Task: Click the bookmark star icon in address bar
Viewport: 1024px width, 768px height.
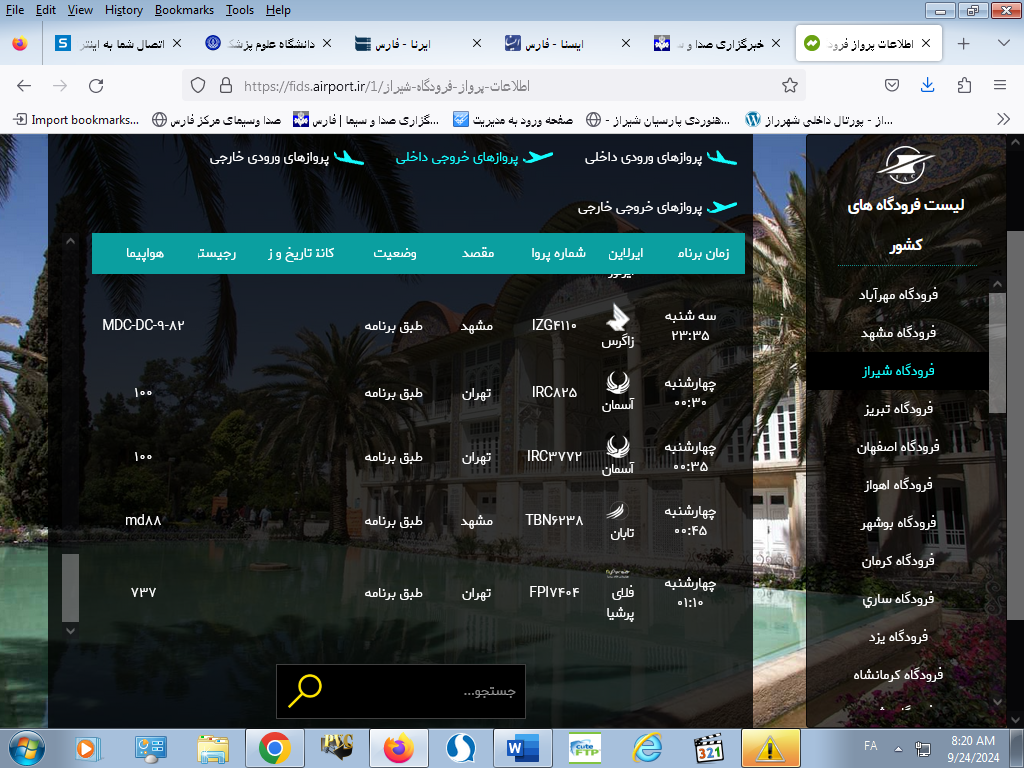Action: coord(789,85)
